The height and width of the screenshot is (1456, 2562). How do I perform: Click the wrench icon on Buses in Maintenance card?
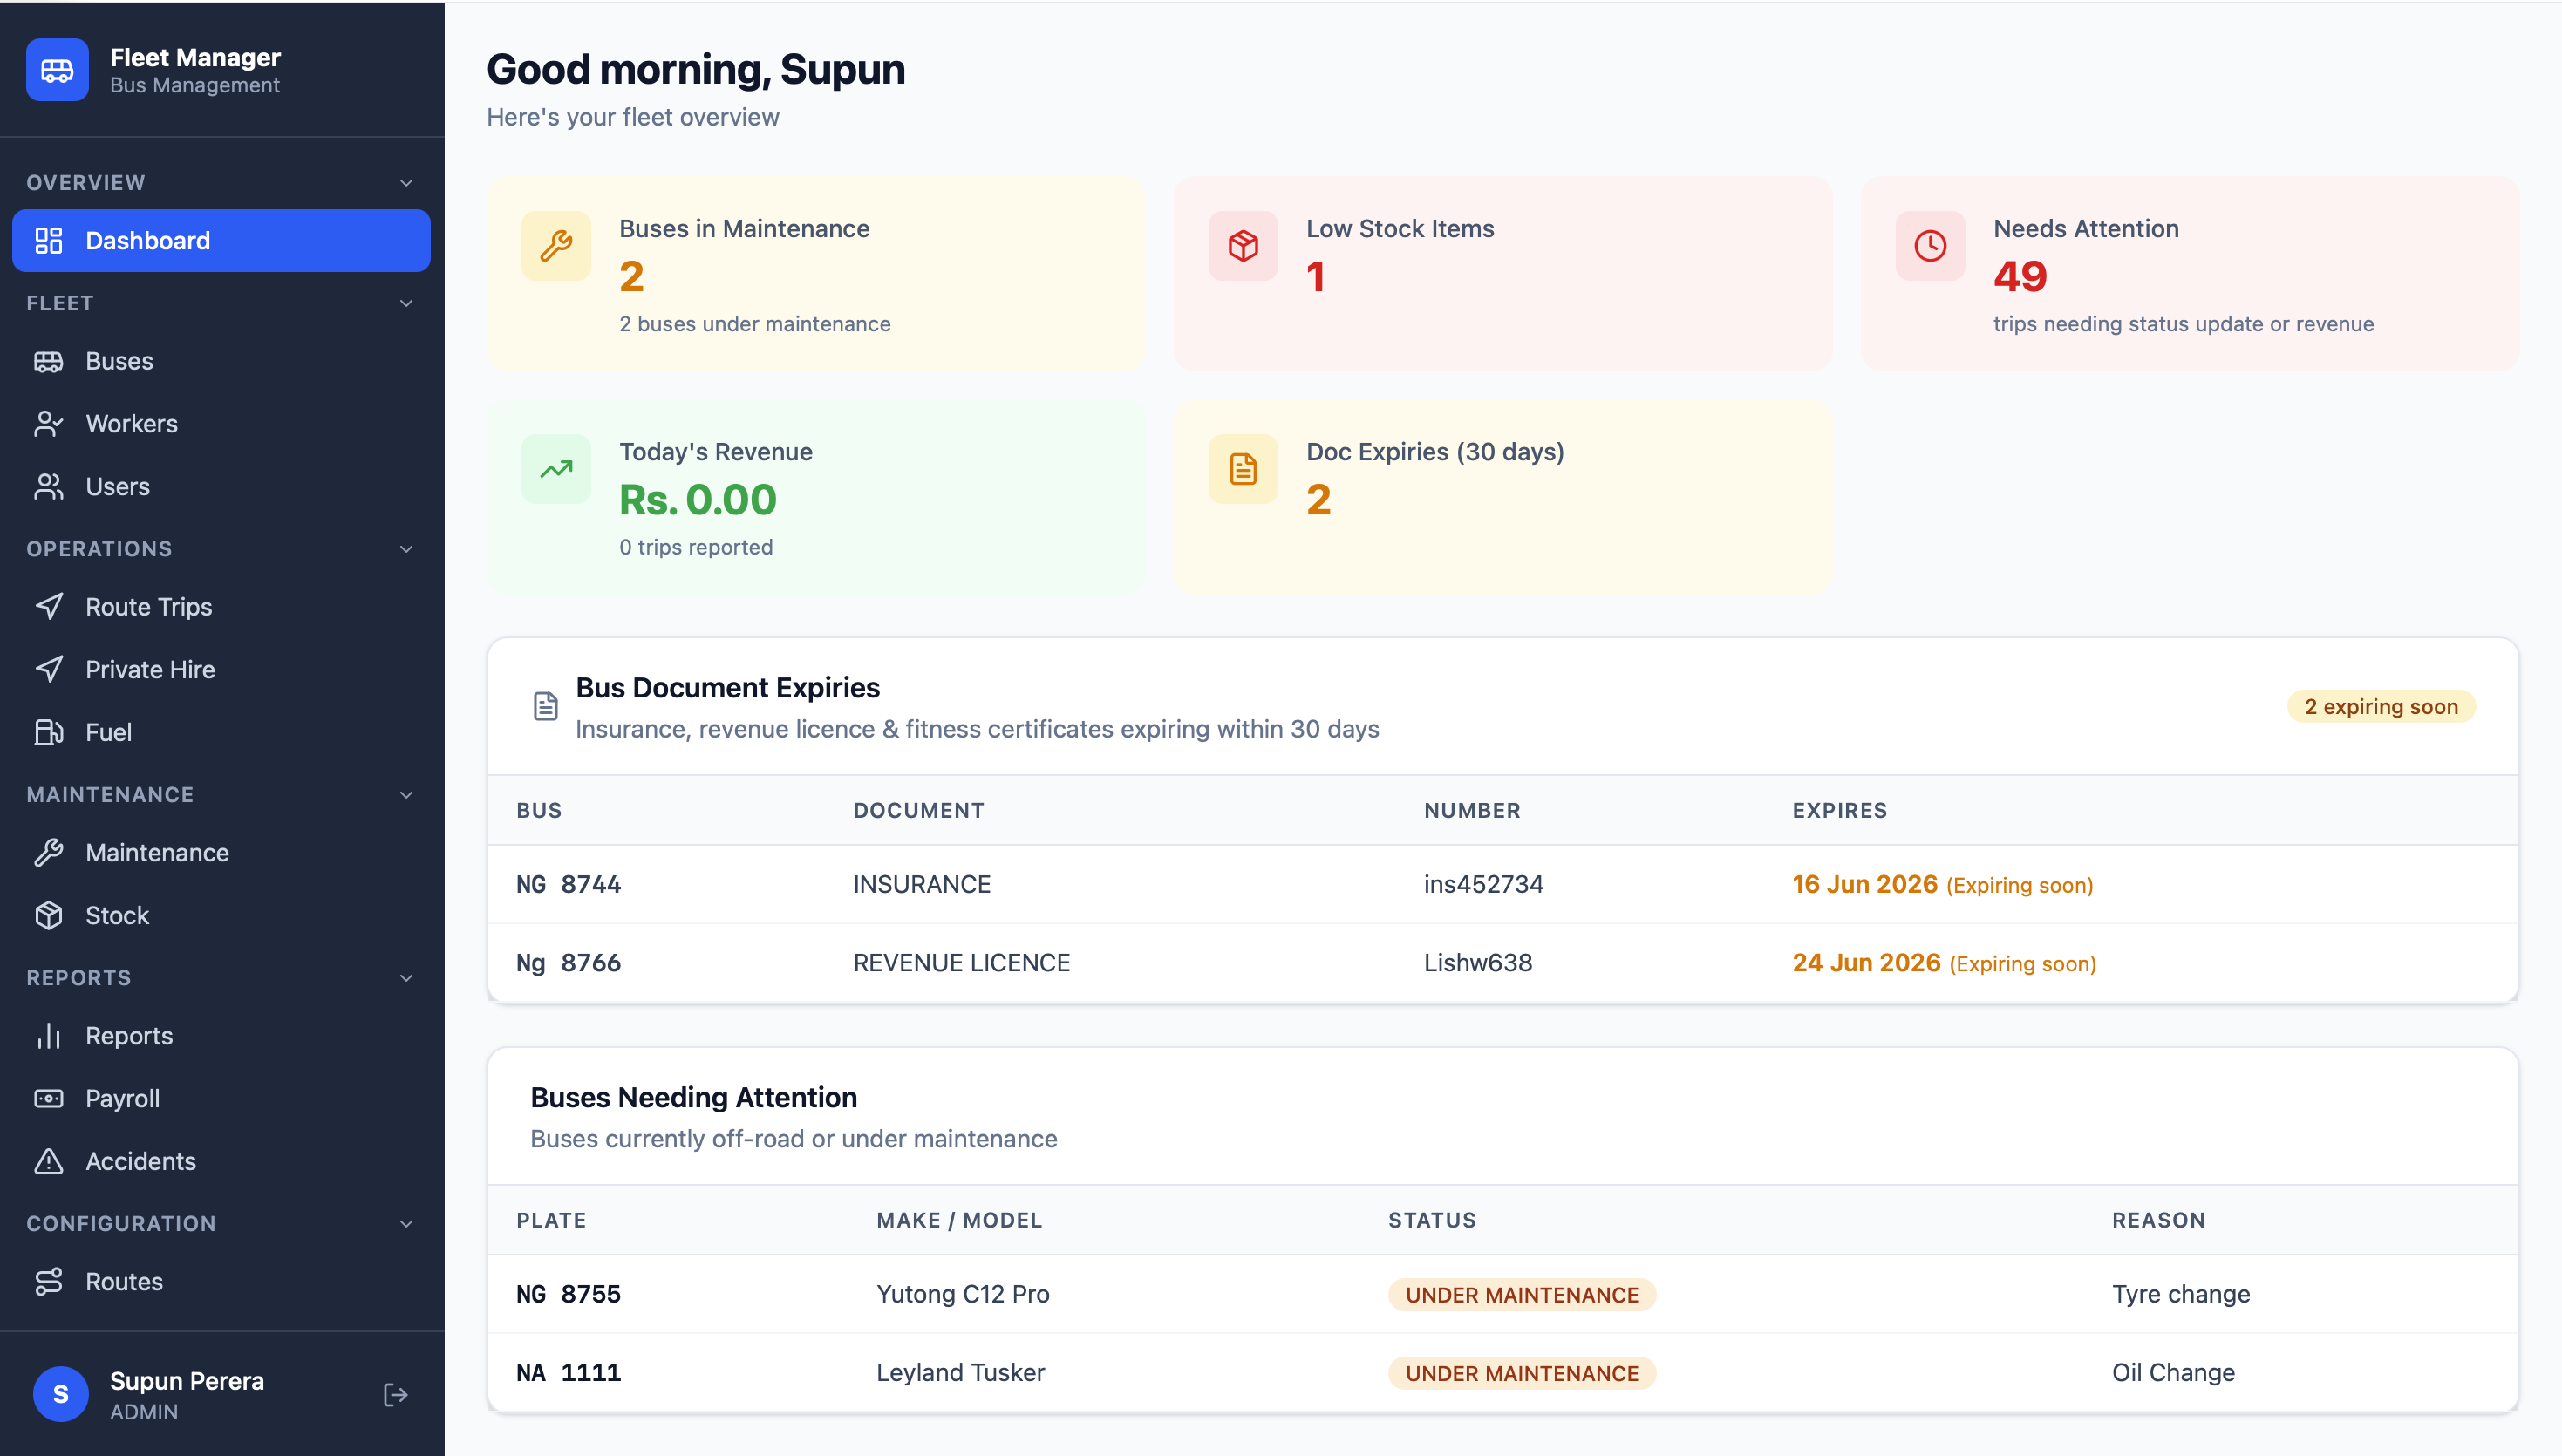point(556,246)
